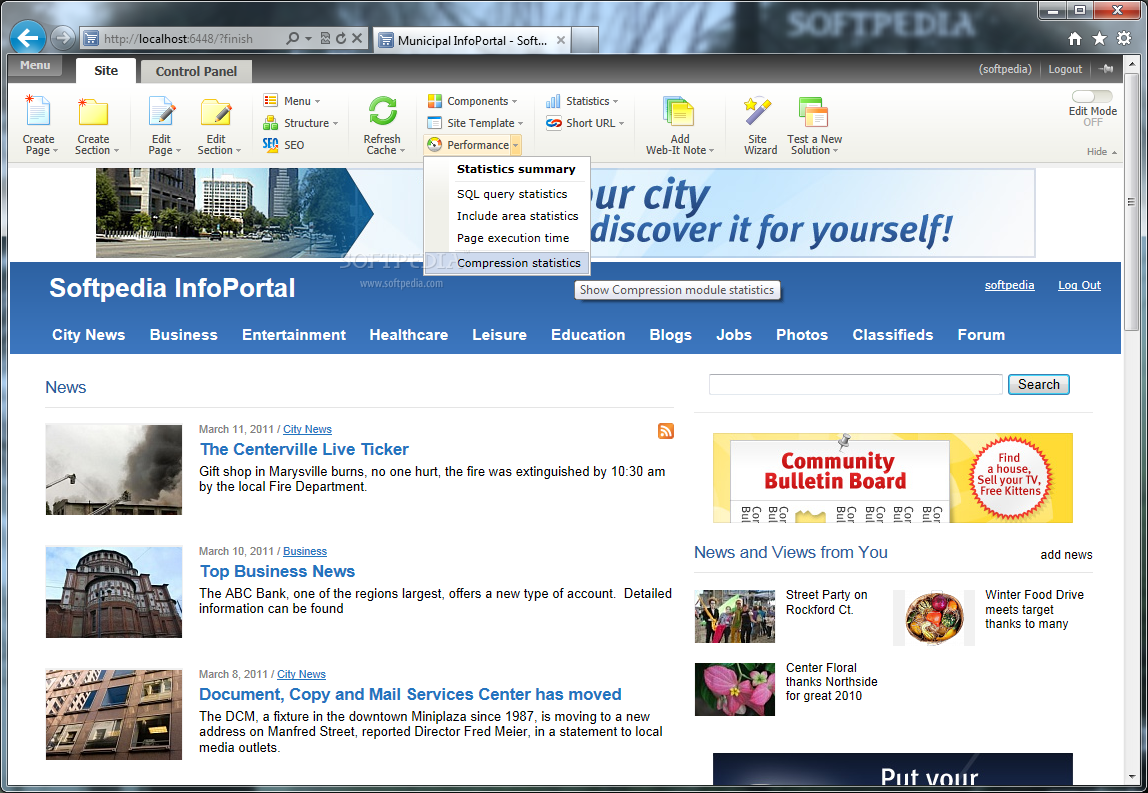Click the browser Forward arrow button
1148x793 pixels.
pos(63,38)
